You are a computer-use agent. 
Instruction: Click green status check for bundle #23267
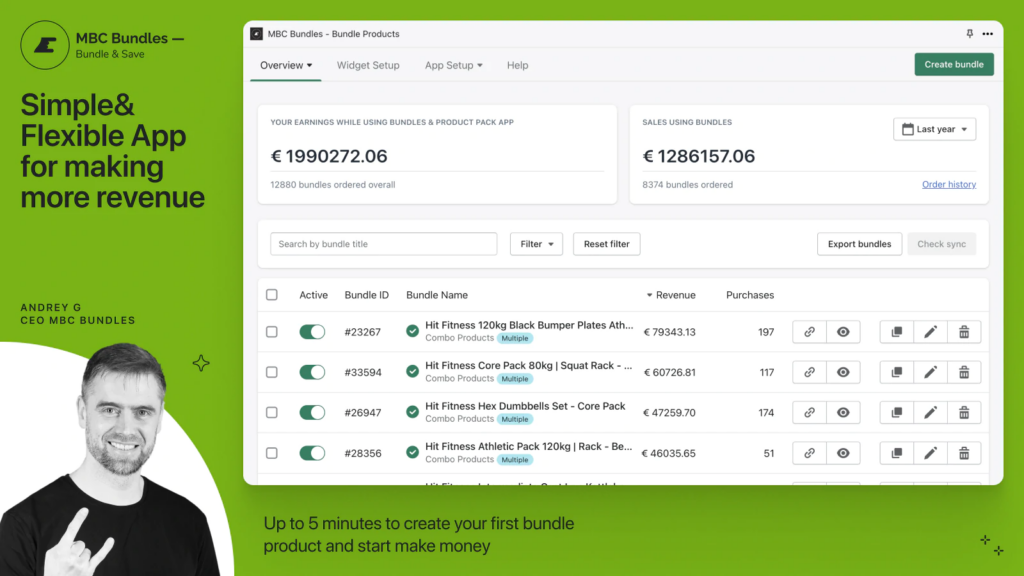point(412,331)
